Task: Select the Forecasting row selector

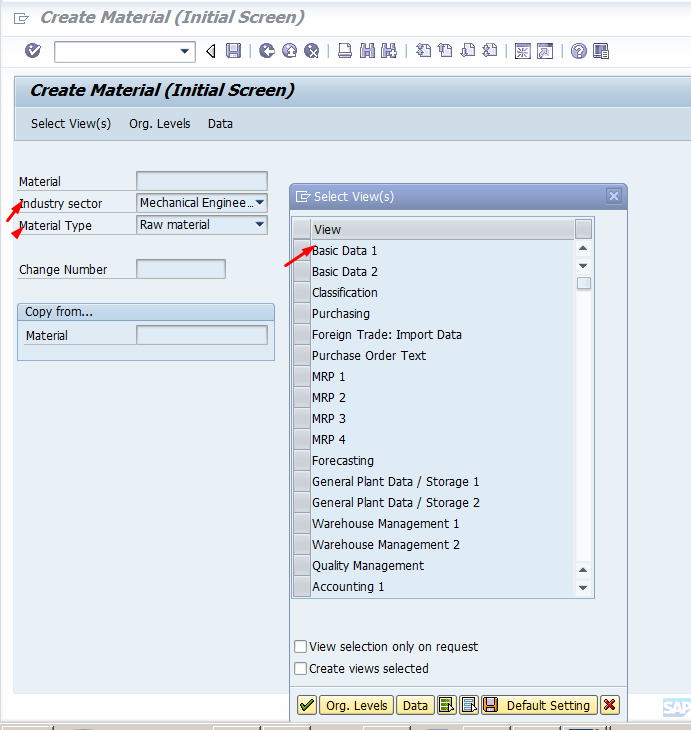Action: (x=302, y=460)
